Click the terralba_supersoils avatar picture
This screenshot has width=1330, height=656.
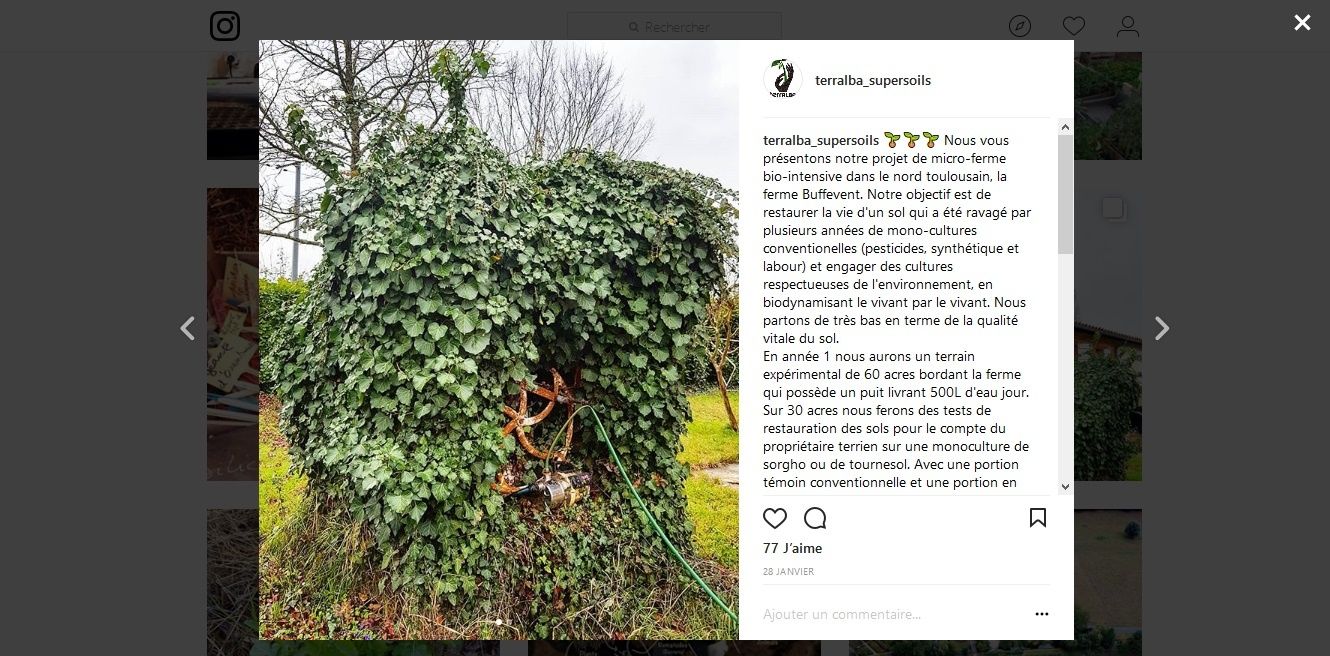[x=783, y=80]
